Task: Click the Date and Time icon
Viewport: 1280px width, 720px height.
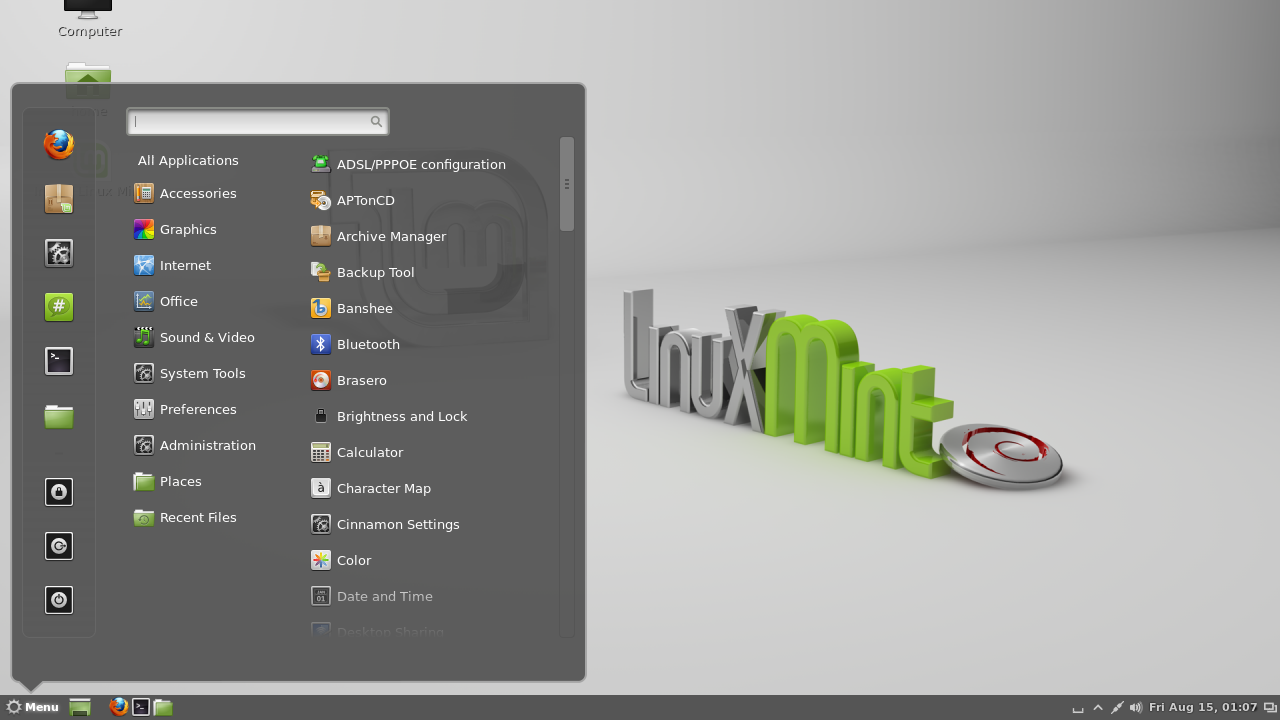Action: tap(321, 596)
